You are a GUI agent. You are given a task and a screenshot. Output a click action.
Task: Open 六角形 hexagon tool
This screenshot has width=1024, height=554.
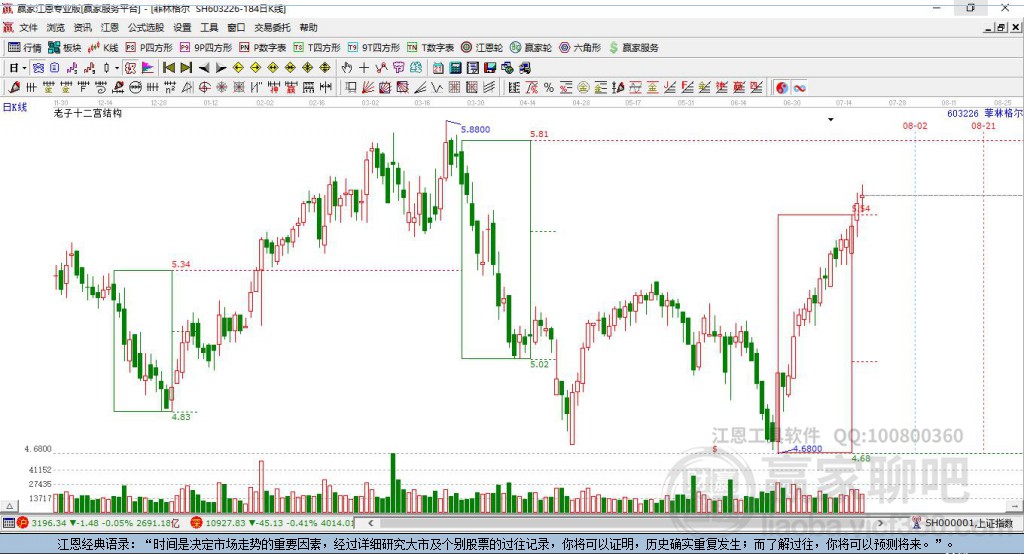point(580,48)
